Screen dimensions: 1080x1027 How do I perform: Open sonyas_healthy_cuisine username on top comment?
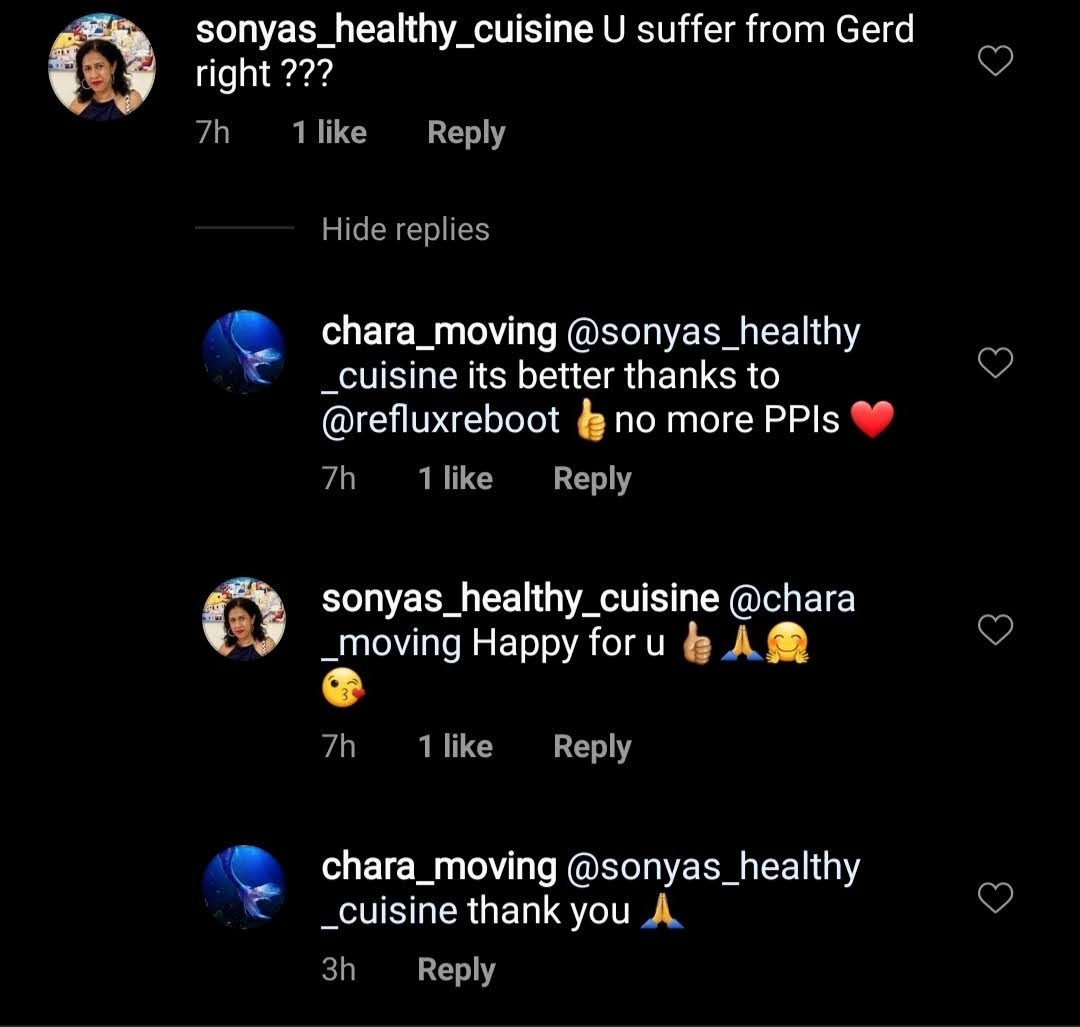pos(394,30)
